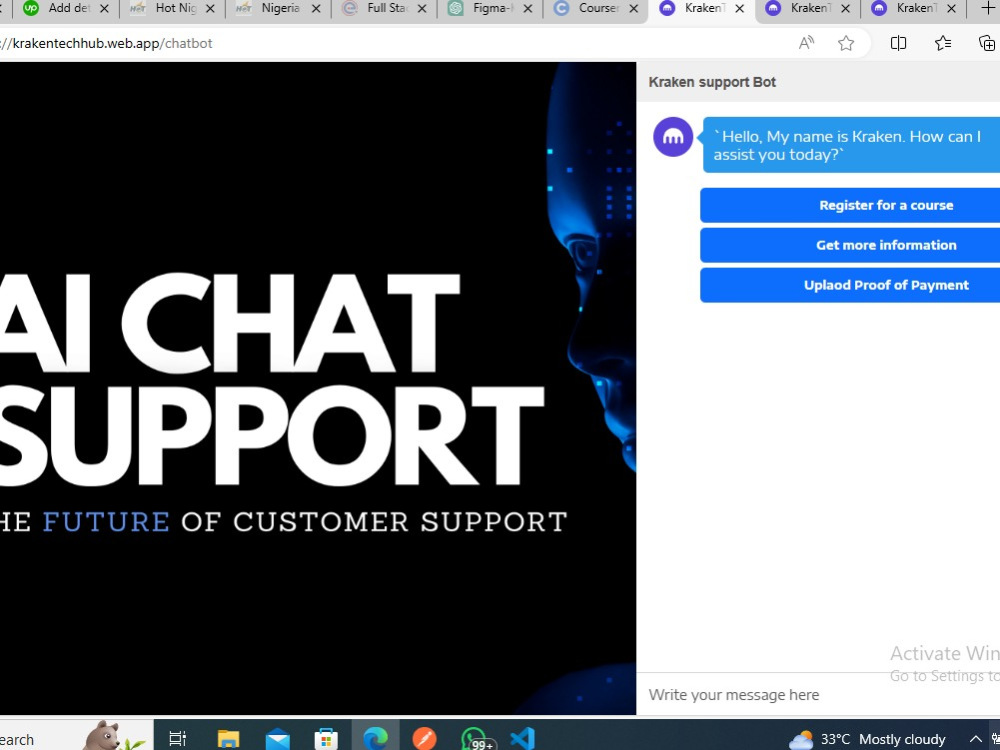Image resolution: width=1000 pixels, height=750 pixels.
Task: Open the orange Postman icon on taskbar
Action: [424, 739]
